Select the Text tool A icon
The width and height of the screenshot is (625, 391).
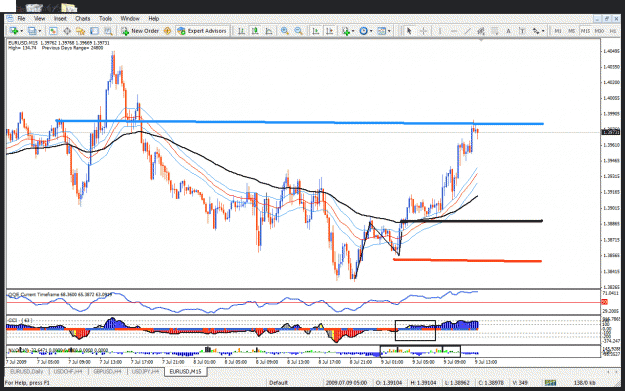coord(508,31)
